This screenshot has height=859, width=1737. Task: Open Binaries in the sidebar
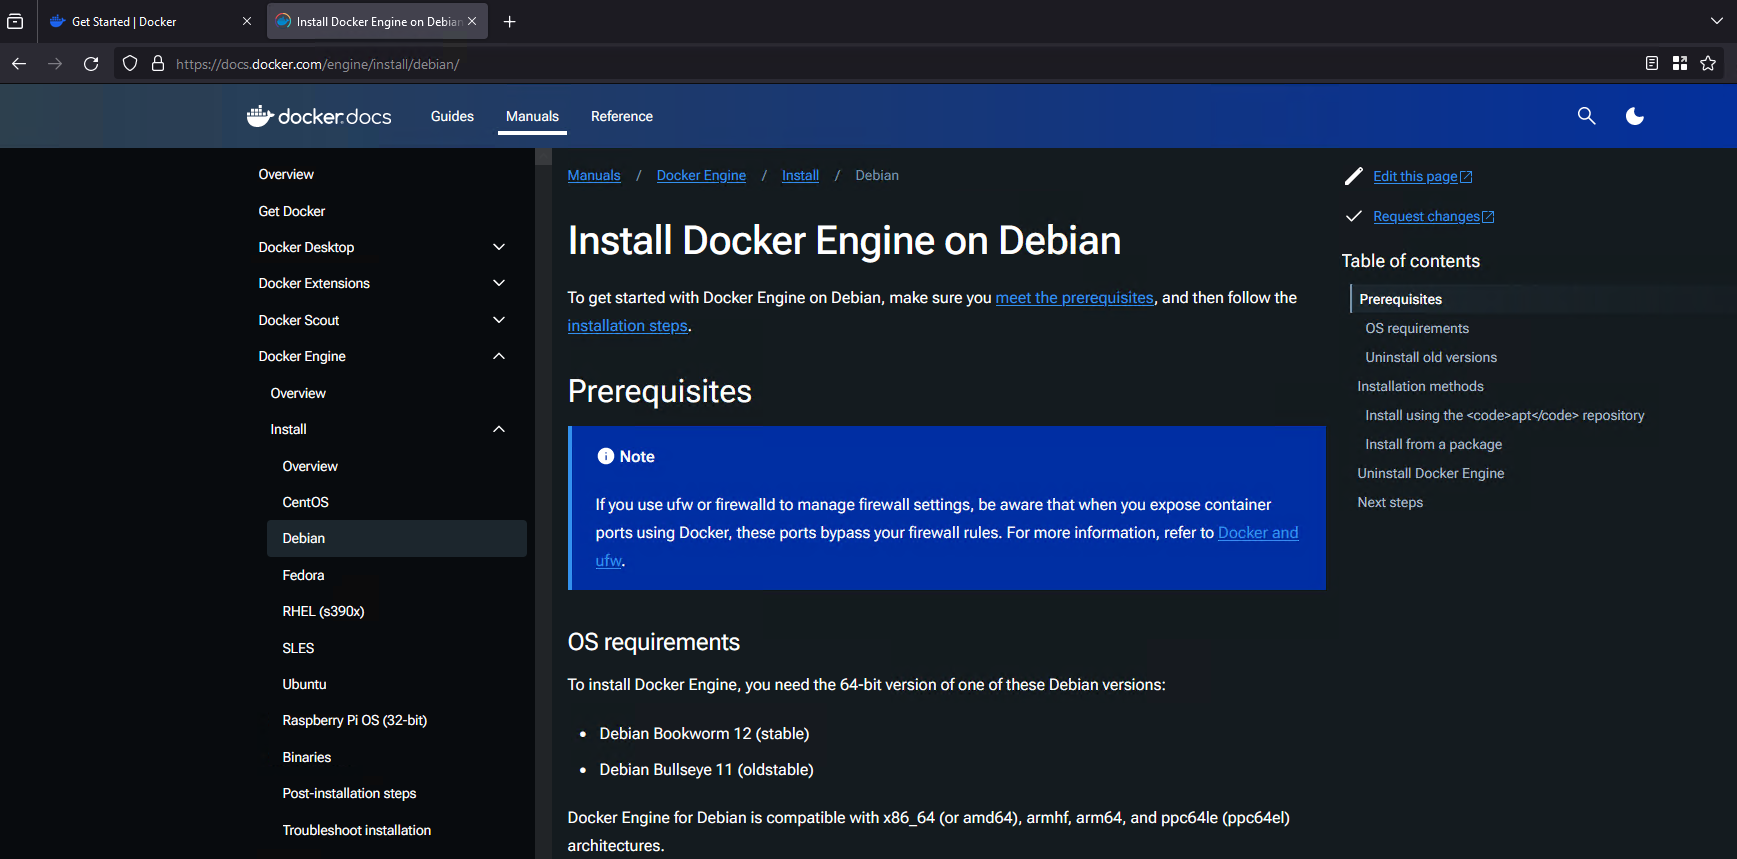[306, 757]
